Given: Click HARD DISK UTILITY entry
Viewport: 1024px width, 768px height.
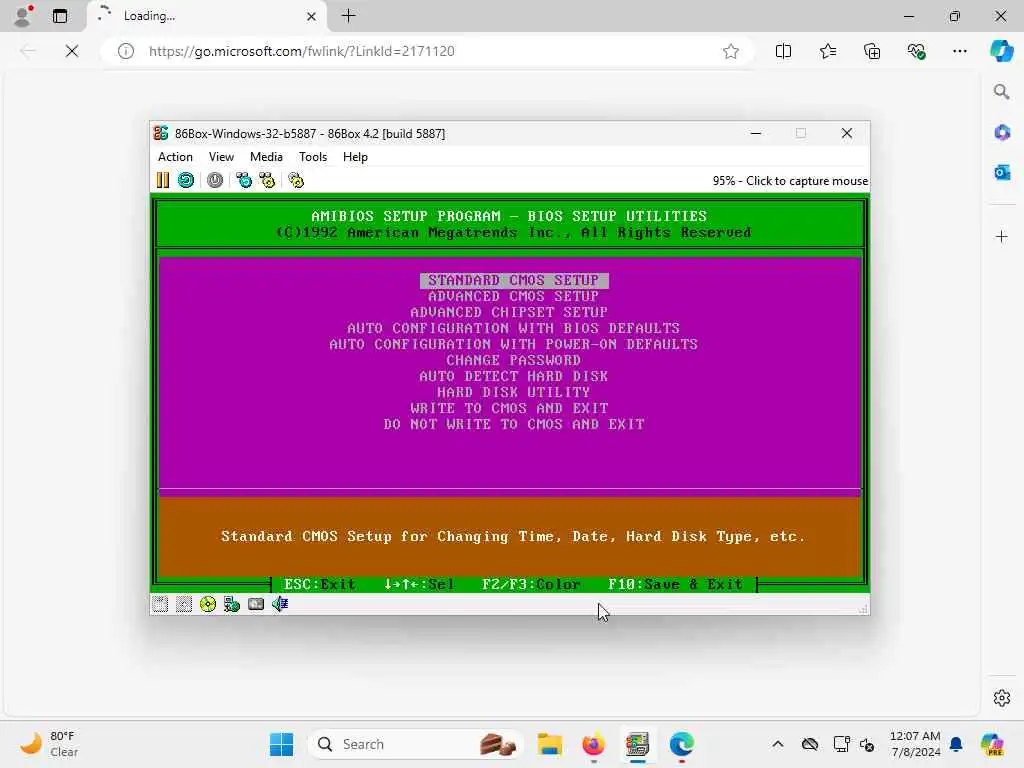Looking at the screenshot, I should (x=514, y=392).
